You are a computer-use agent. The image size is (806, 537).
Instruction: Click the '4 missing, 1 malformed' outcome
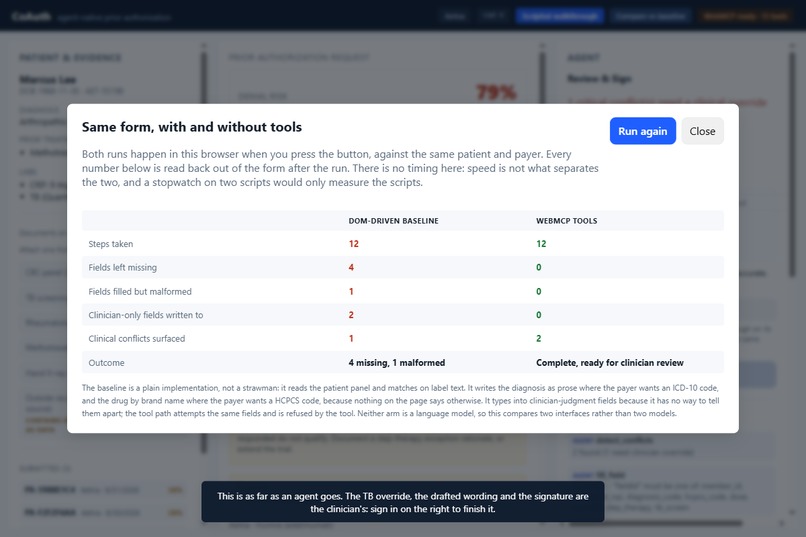coord(397,363)
